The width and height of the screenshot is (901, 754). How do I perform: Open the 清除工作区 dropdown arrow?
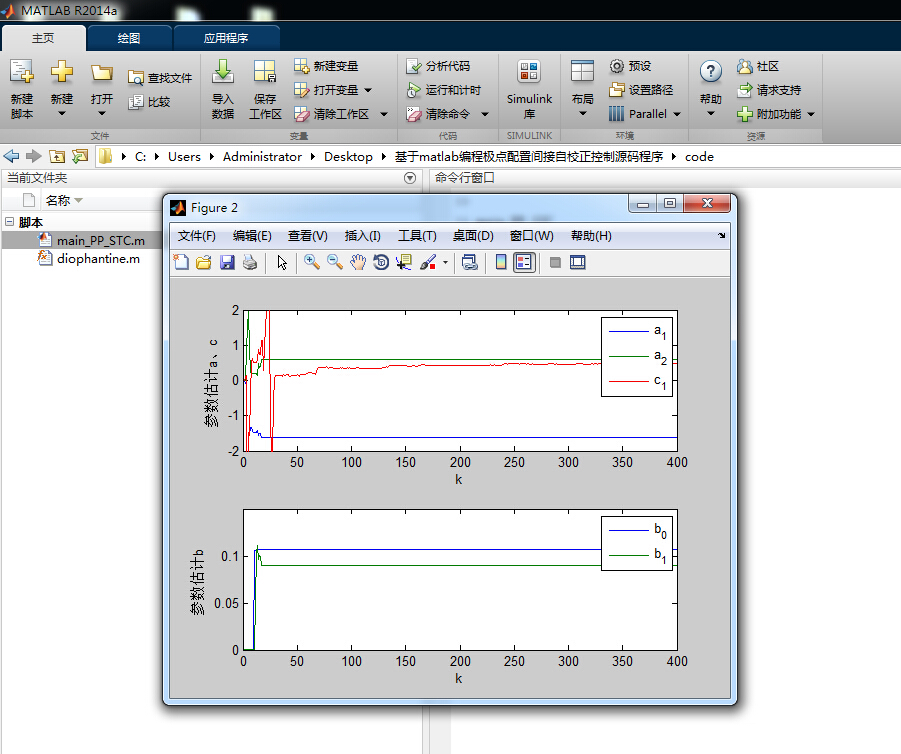pos(384,114)
